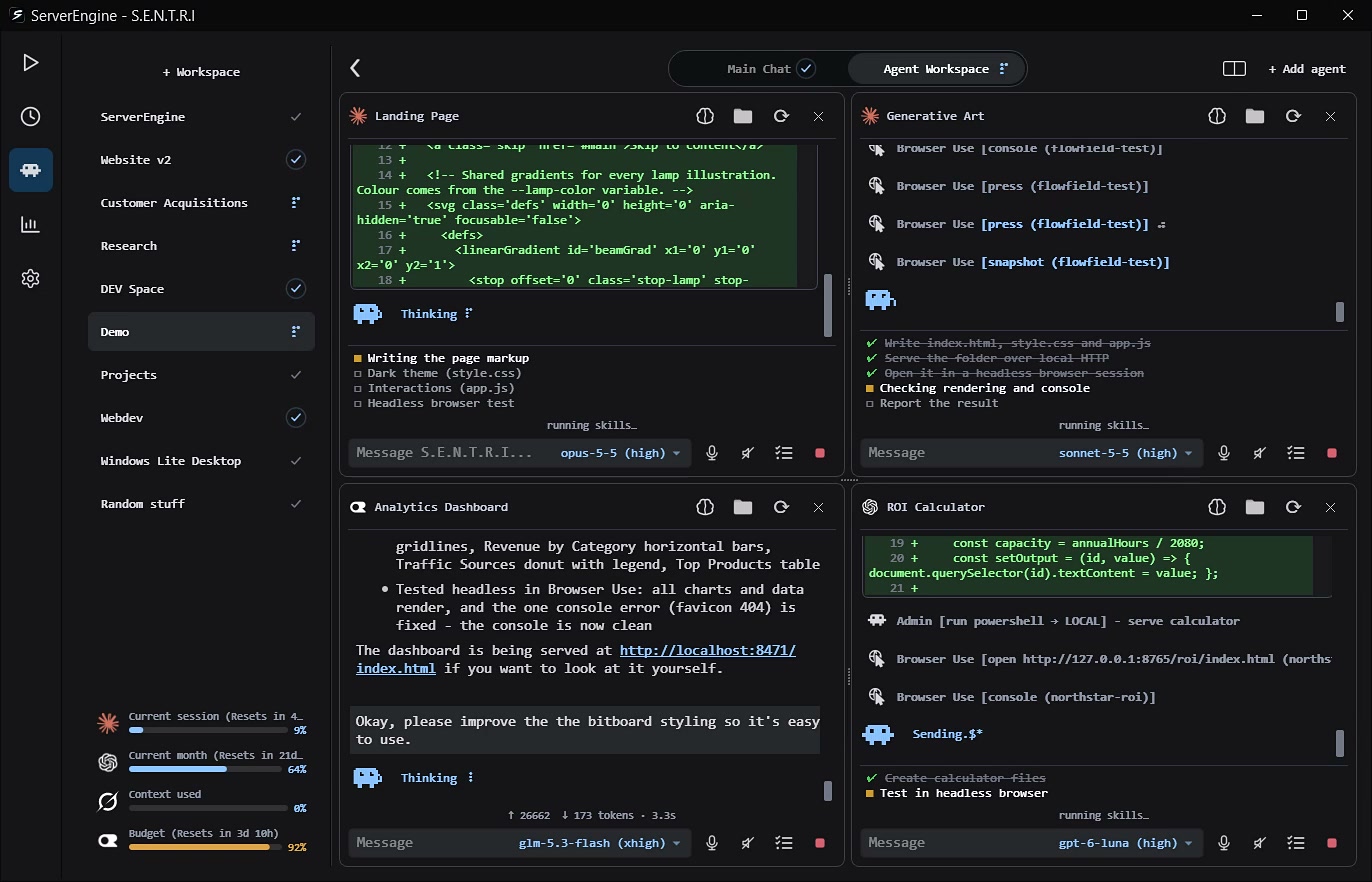Open the Generative Art panel folder icon

click(1254, 116)
